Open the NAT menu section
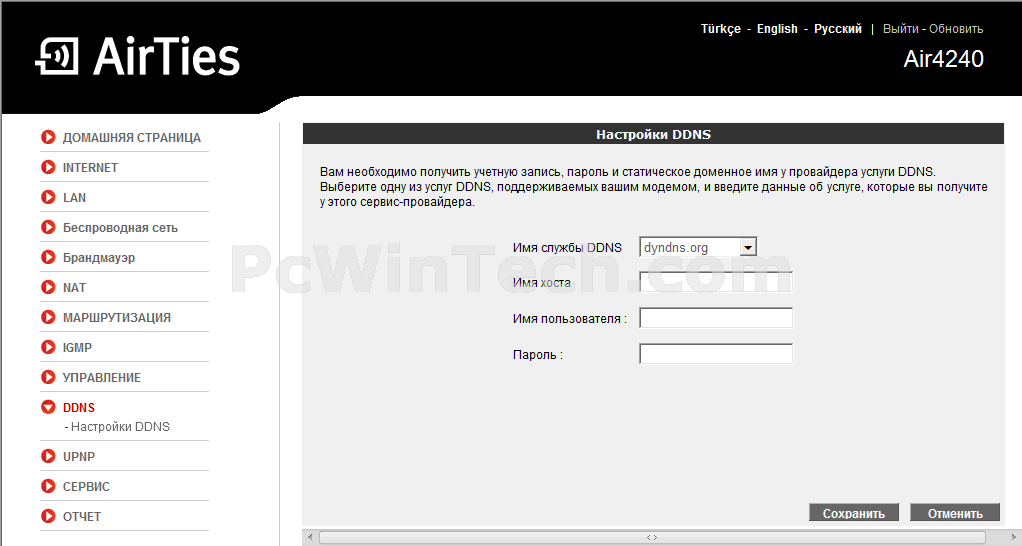Viewport: 1022px width, 546px height. [74, 287]
